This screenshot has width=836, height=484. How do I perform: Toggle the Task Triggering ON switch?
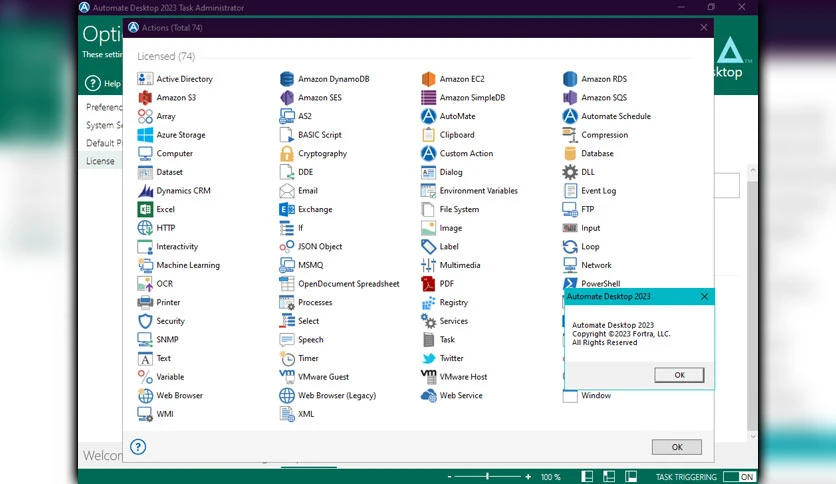[739, 477]
